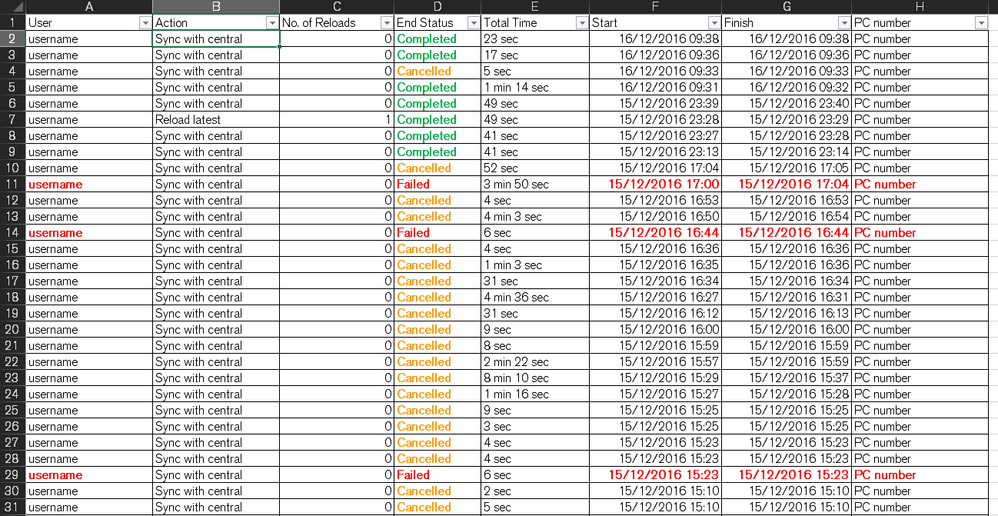This screenshot has width=998, height=516.
Task: Open the No. of Reloads filter dropdown
Action: pyautogui.click(x=386, y=23)
